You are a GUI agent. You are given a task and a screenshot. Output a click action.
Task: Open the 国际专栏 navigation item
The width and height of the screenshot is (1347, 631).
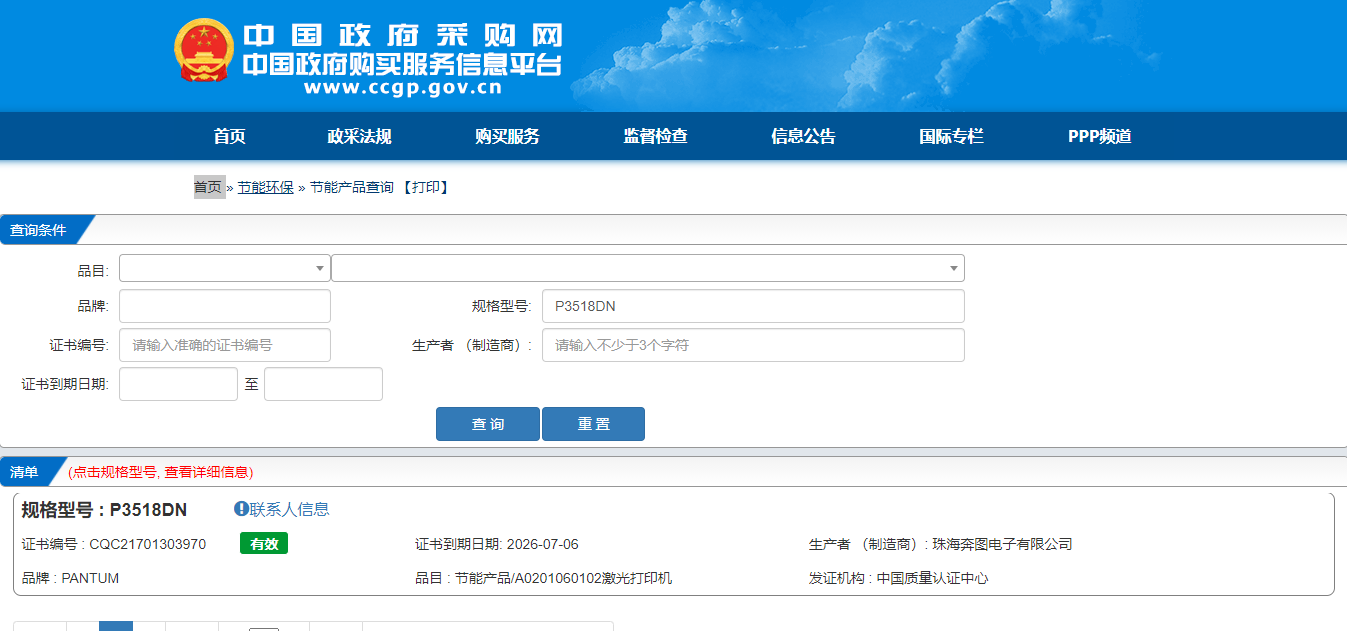(951, 137)
